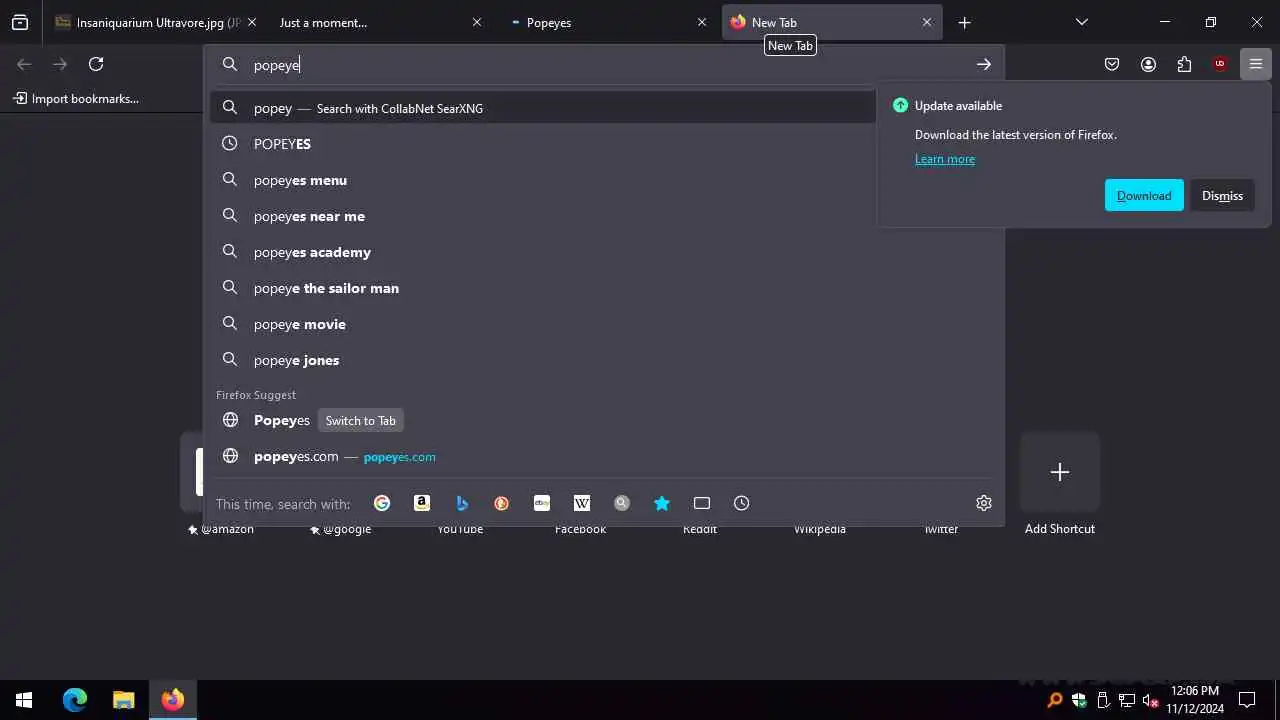
Task: Open search settings gear icon
Action: point(984,503)
